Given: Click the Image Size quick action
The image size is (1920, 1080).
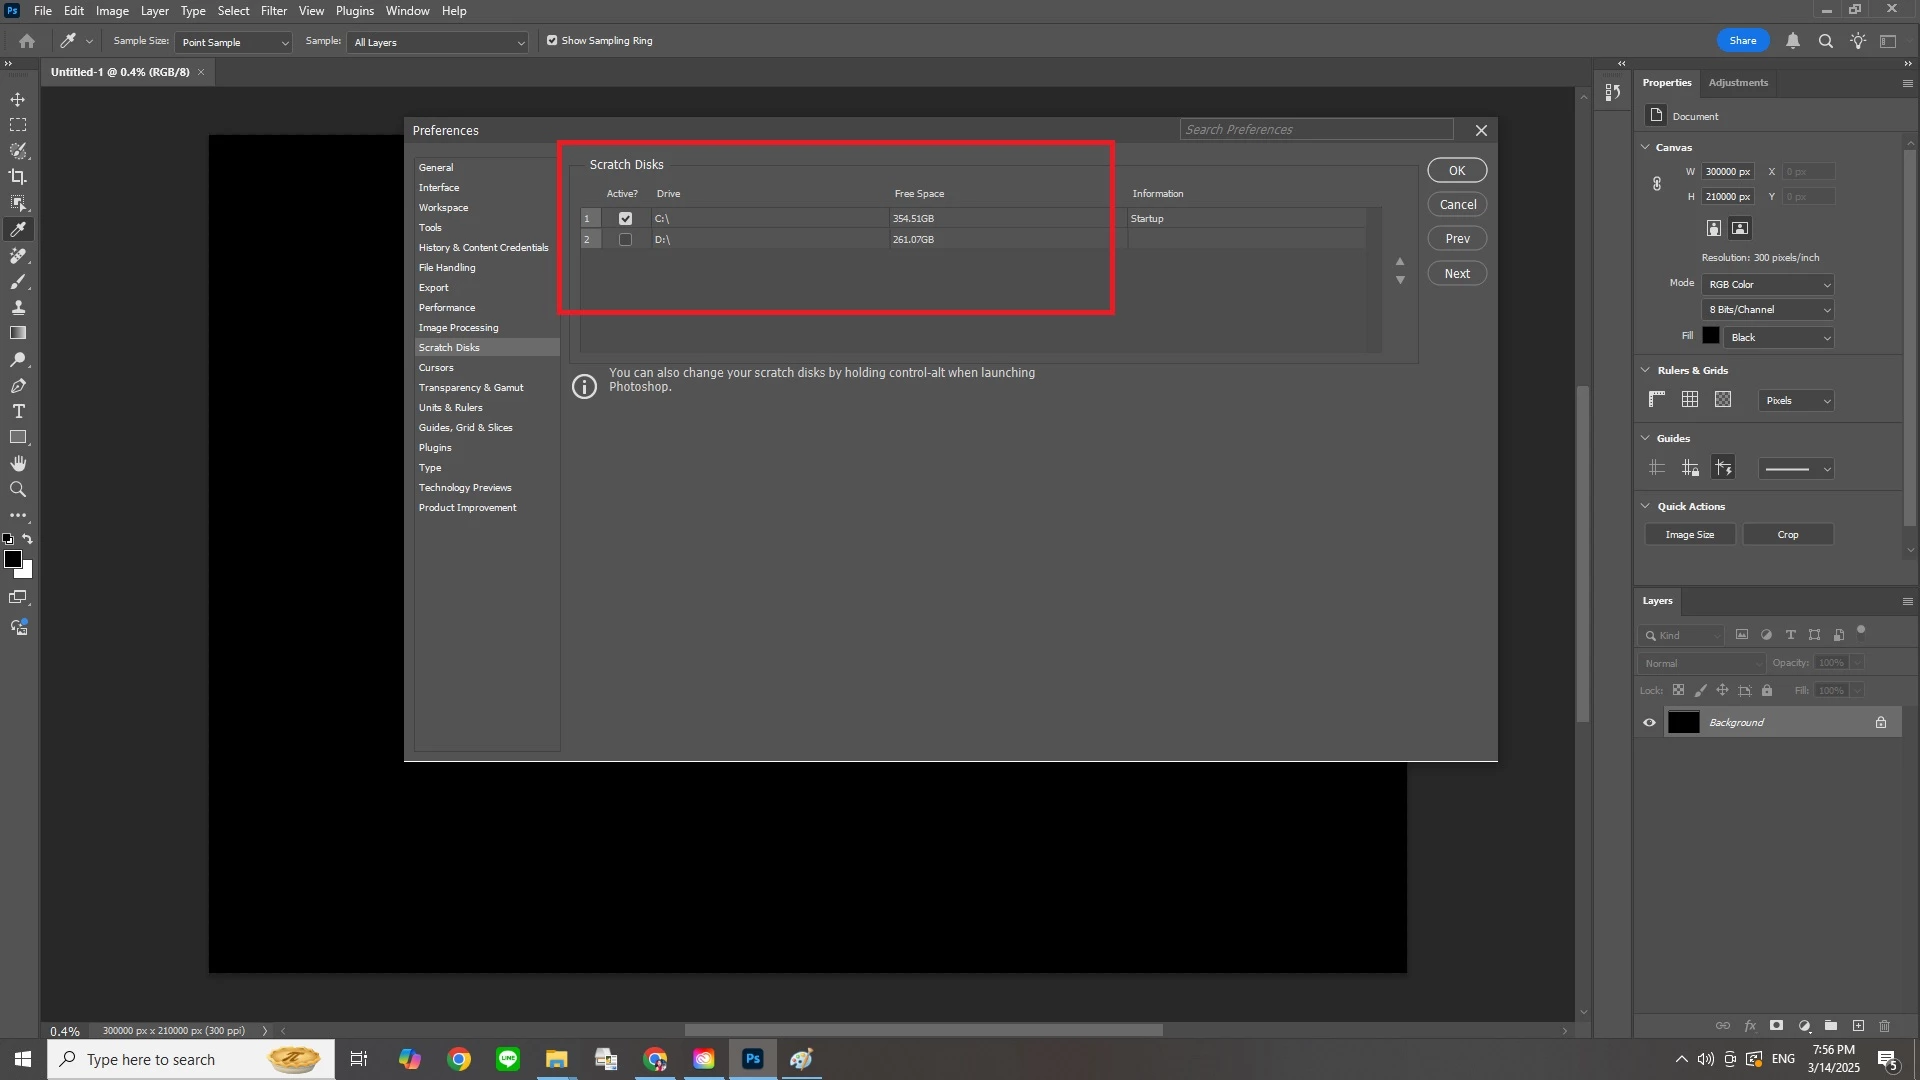Looking at the screenshot, I should pos(1689,535).
